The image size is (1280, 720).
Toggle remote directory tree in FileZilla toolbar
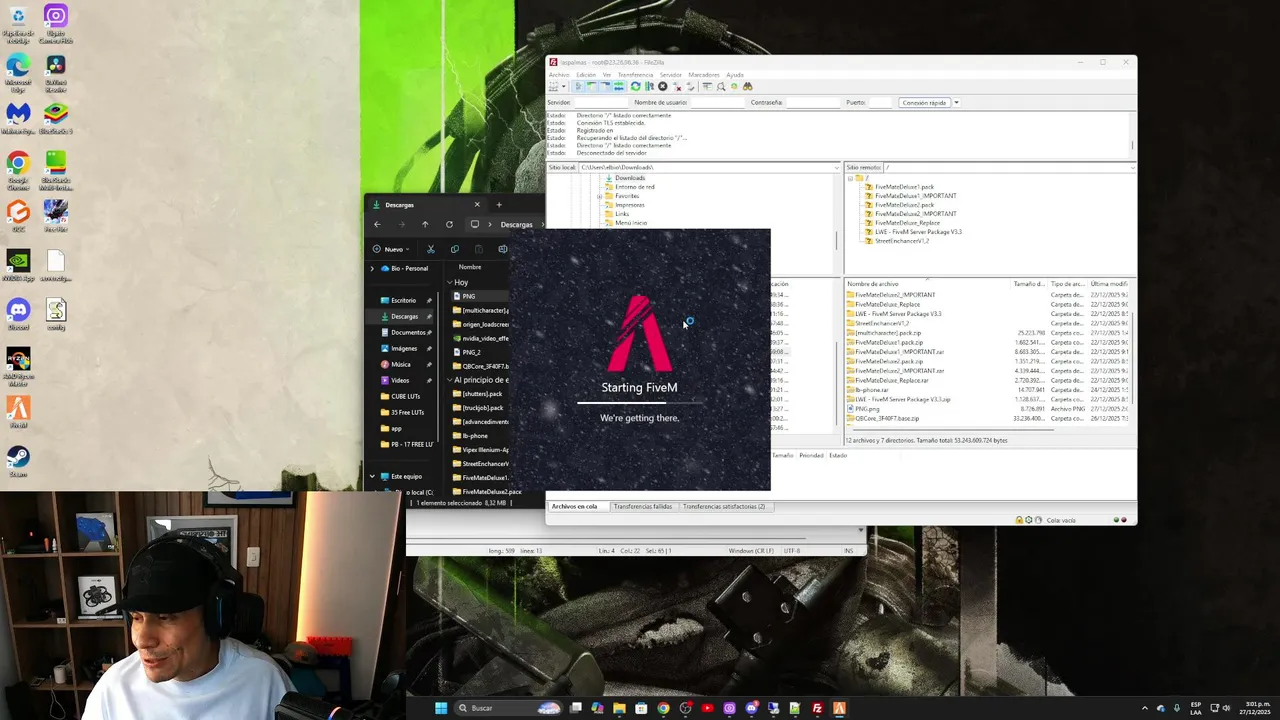(605, 86)
